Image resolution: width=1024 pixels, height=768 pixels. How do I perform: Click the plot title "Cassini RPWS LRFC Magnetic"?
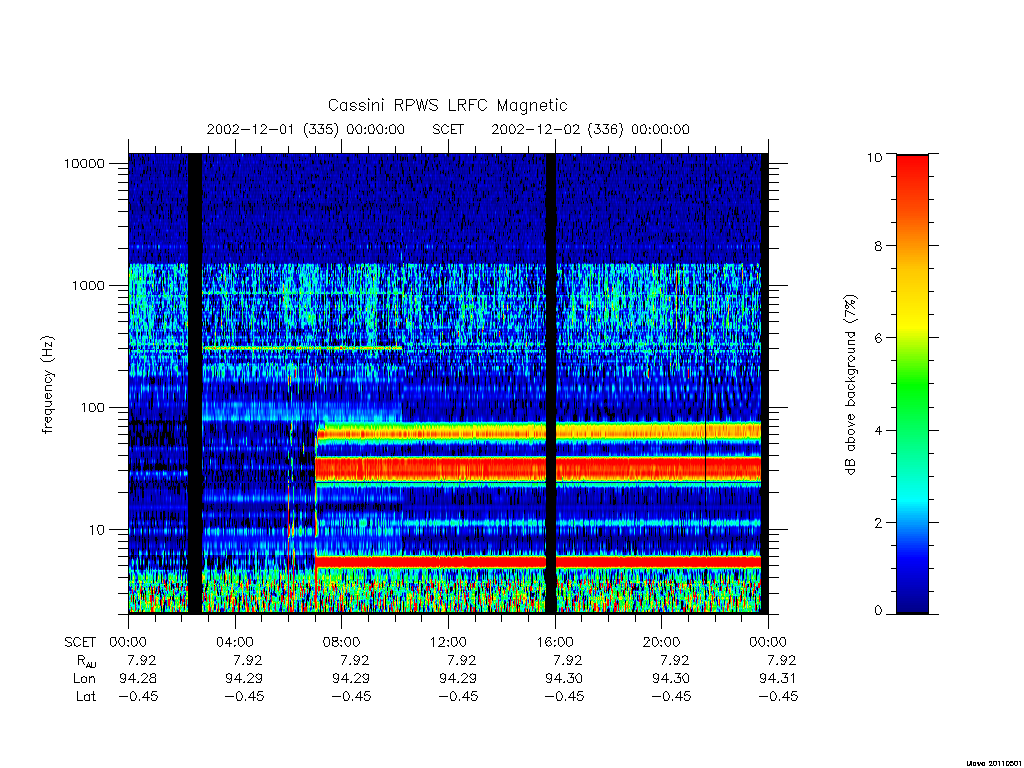[447, 105]
